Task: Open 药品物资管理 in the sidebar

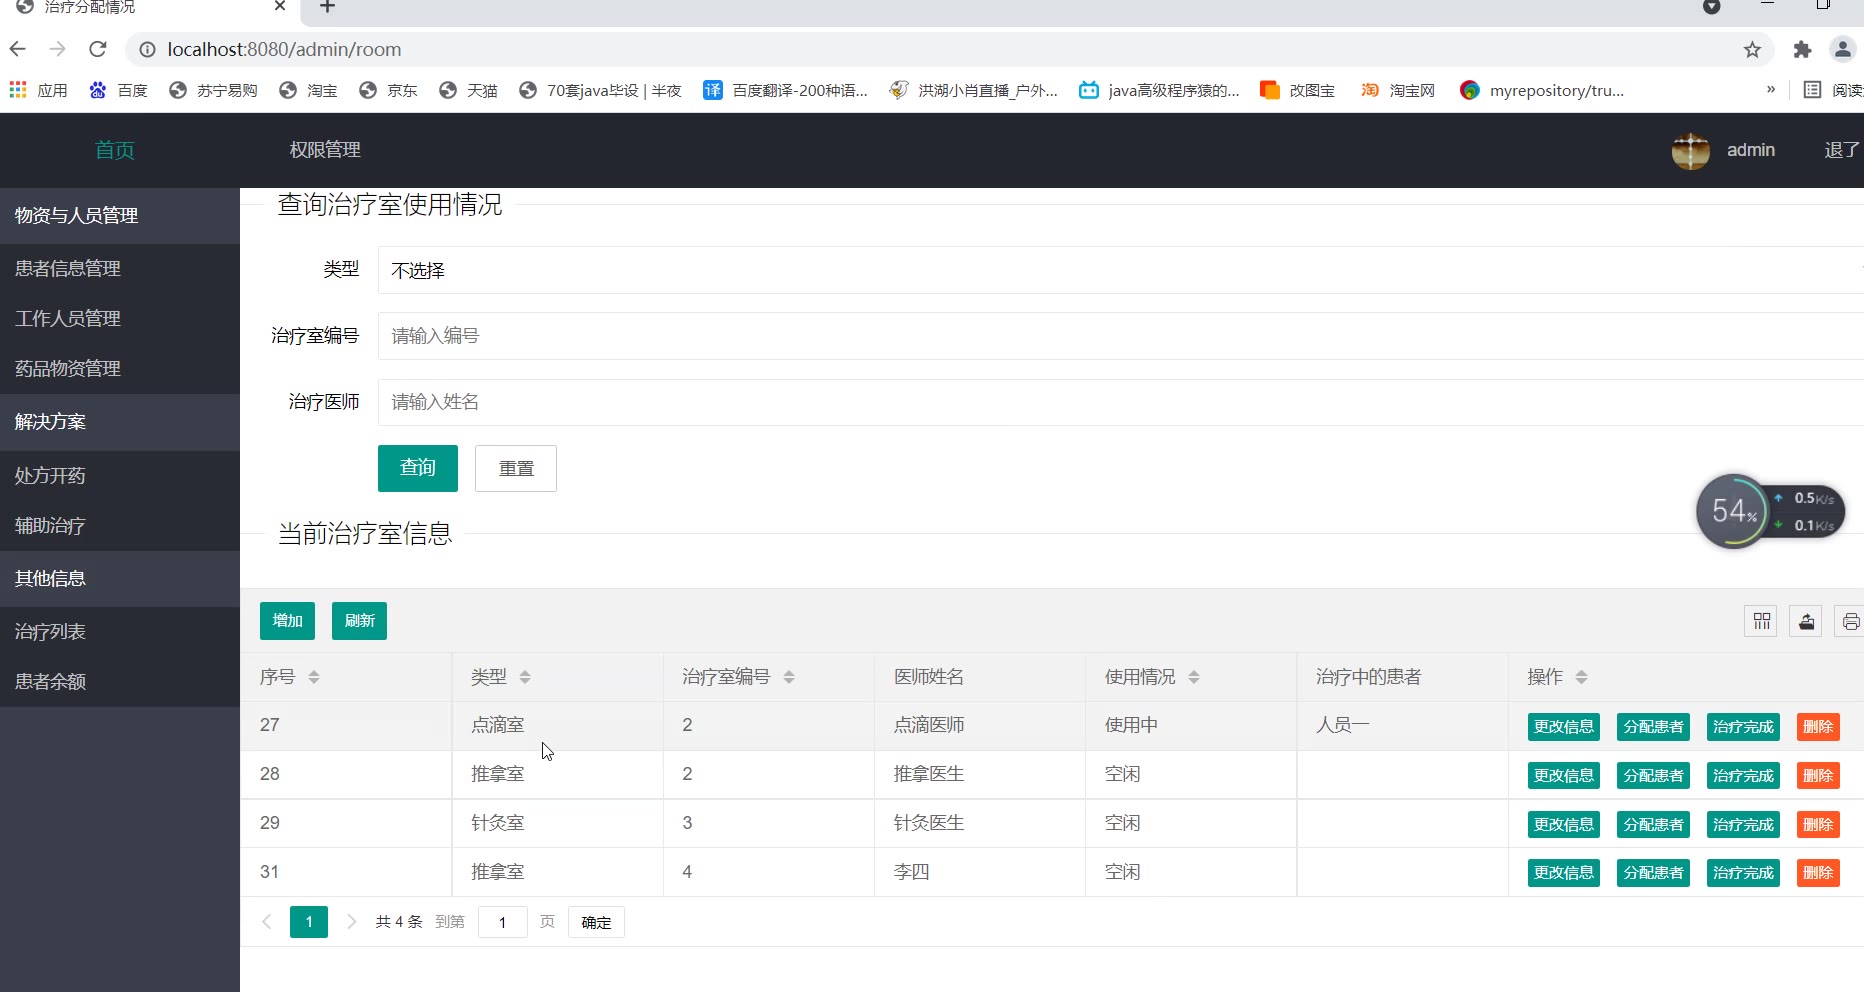Action: click(x=120, y=368)
